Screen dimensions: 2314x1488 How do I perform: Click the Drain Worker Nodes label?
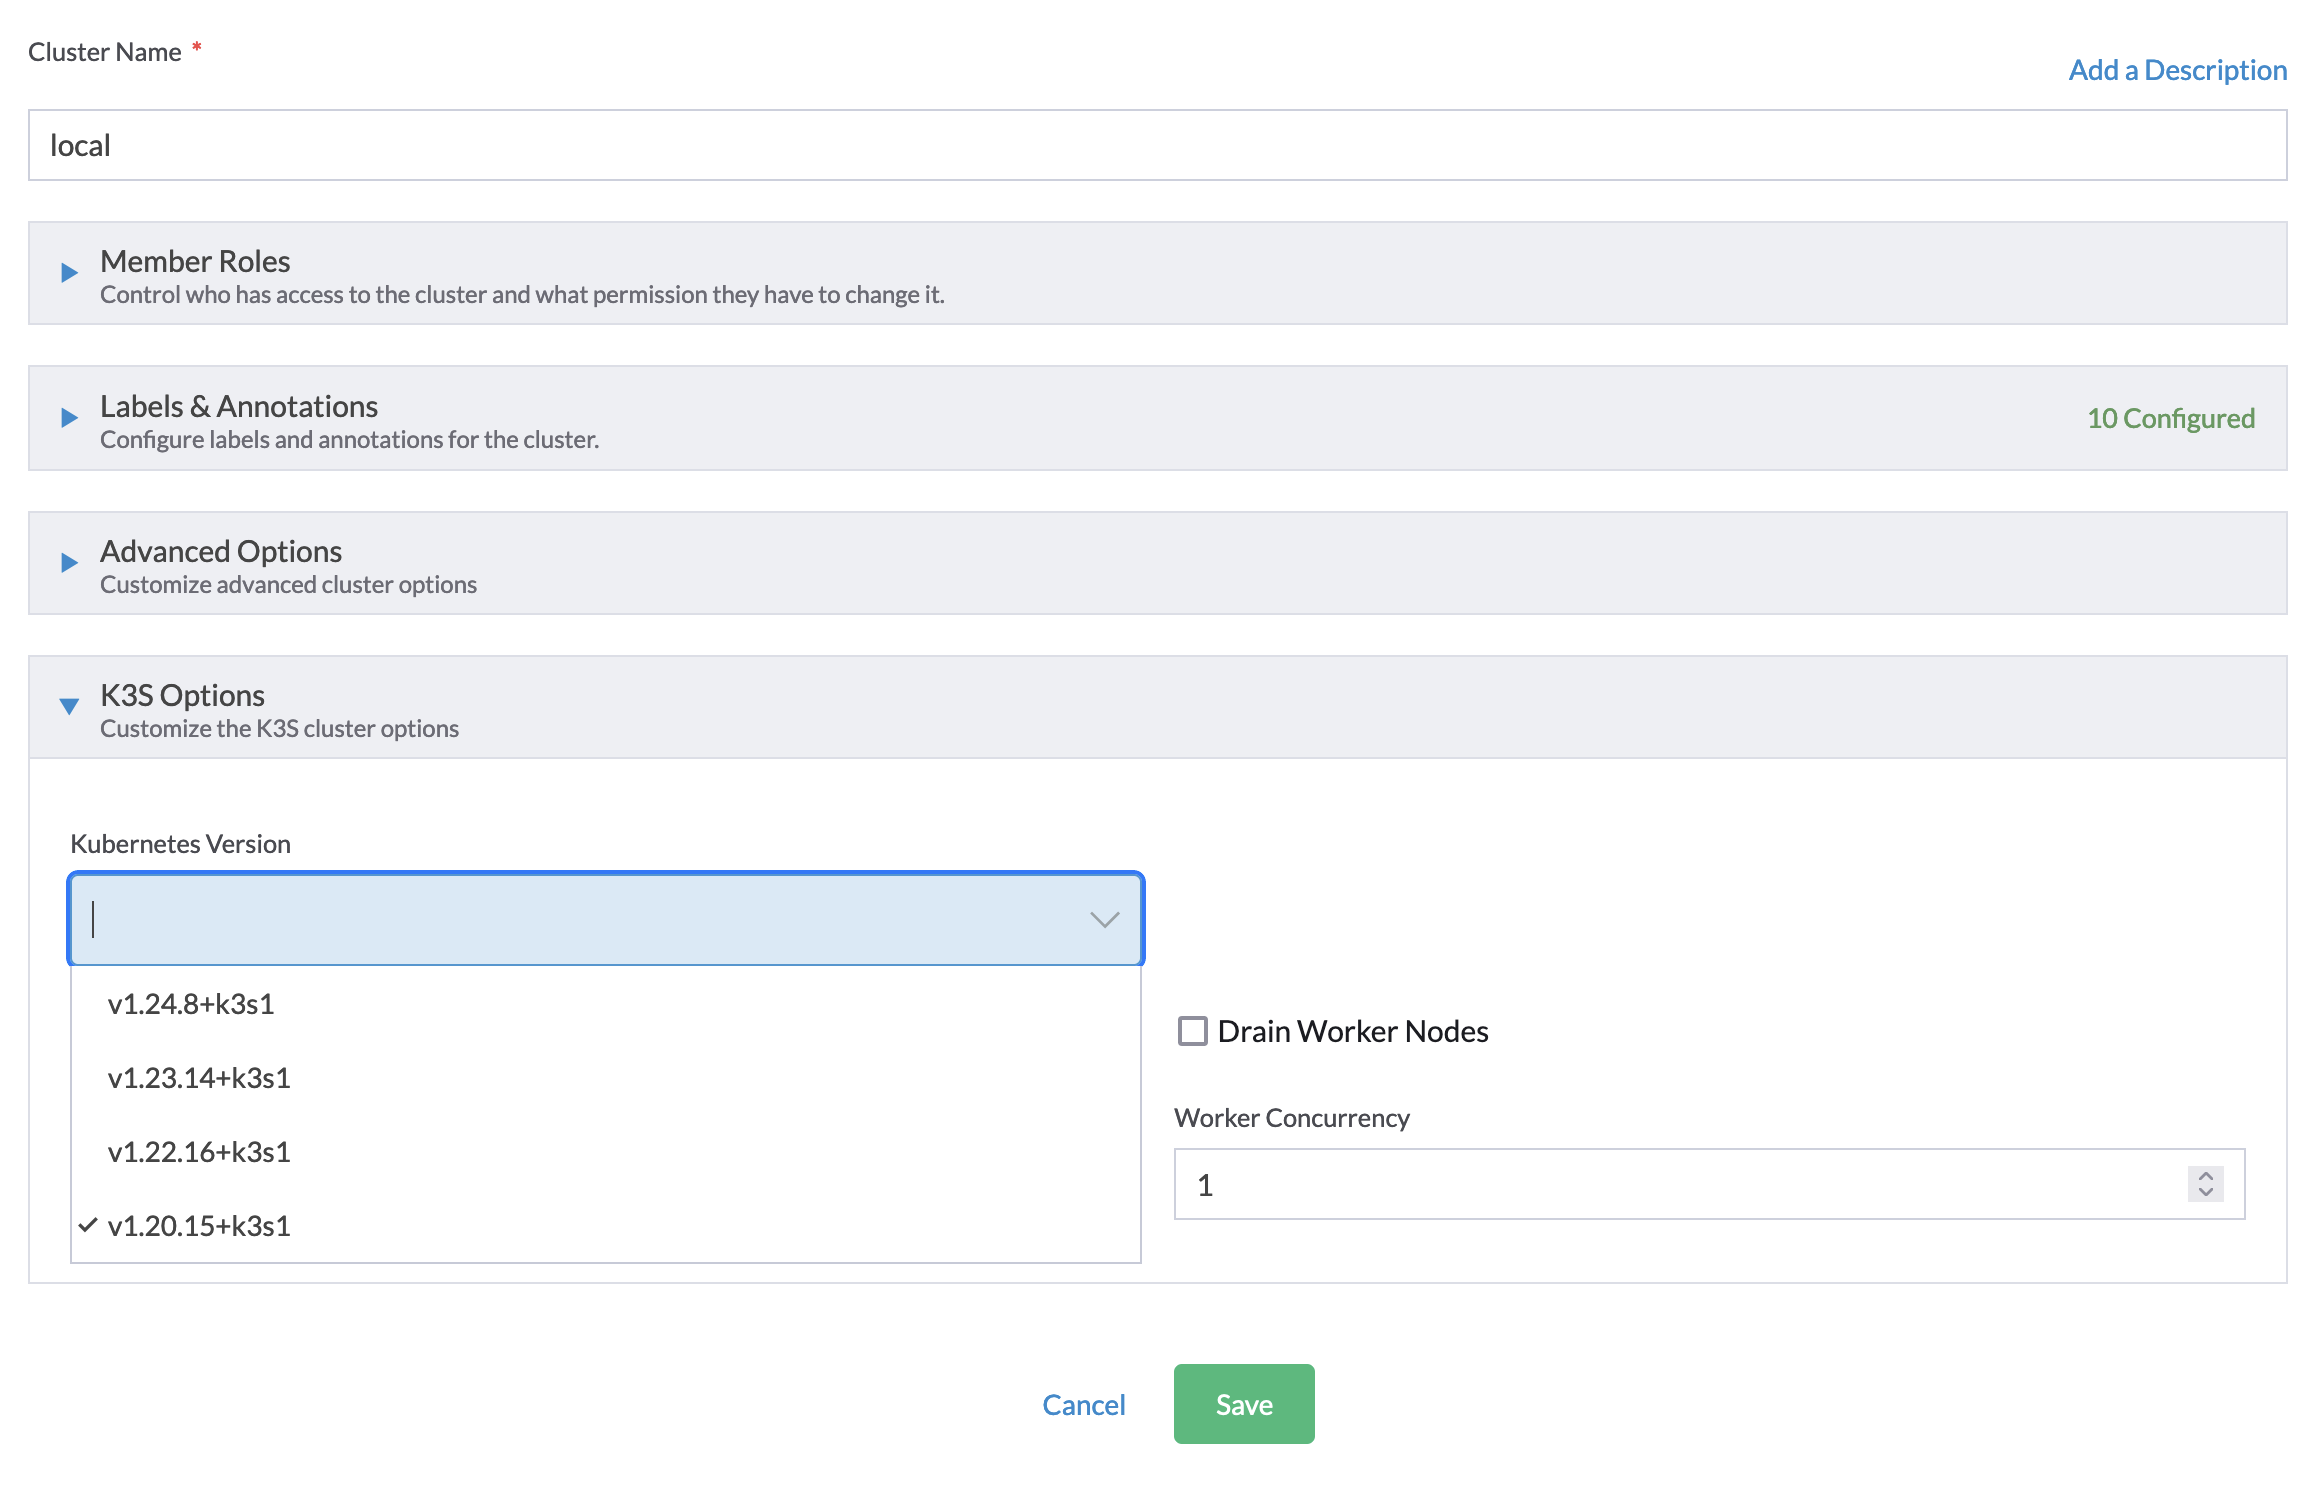click(1353, 1031)
